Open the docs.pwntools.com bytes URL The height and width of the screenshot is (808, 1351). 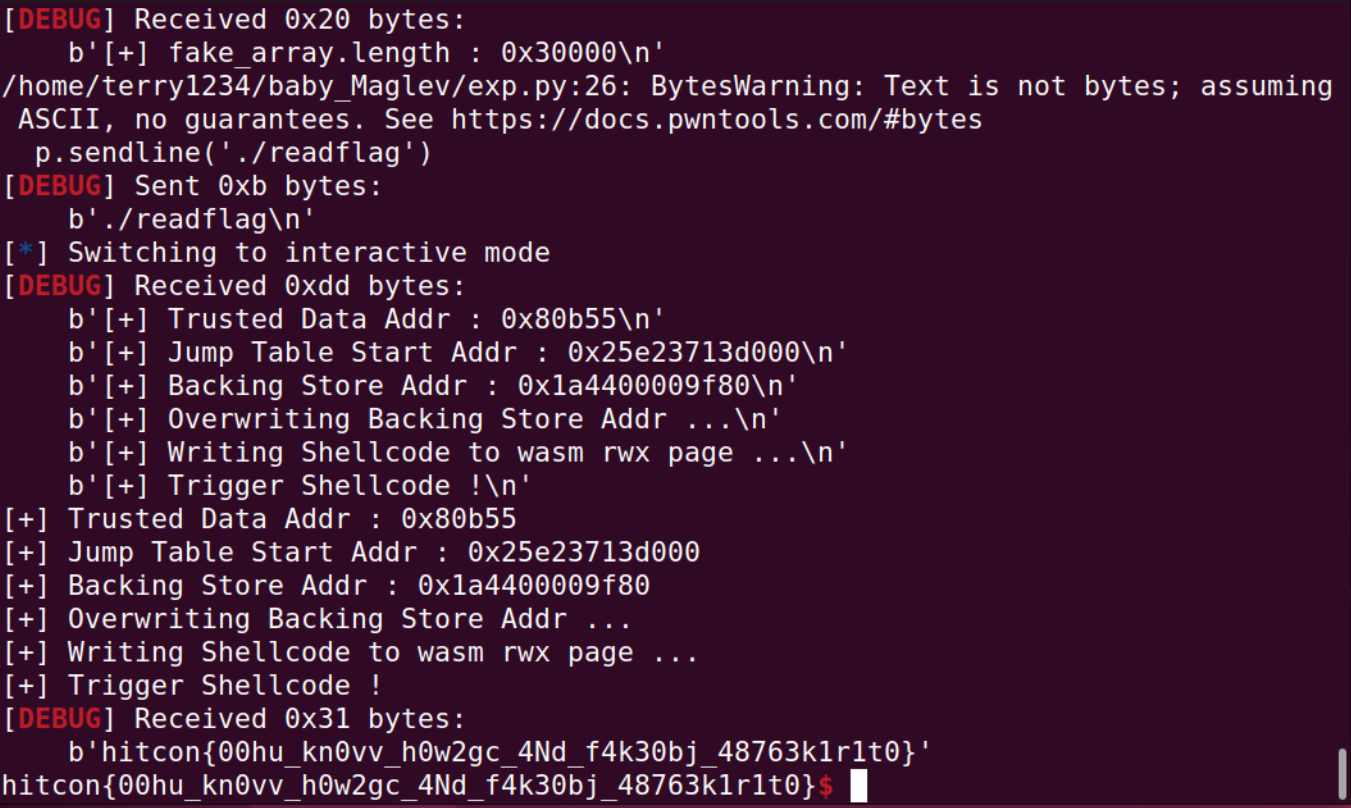coord(717,120)
